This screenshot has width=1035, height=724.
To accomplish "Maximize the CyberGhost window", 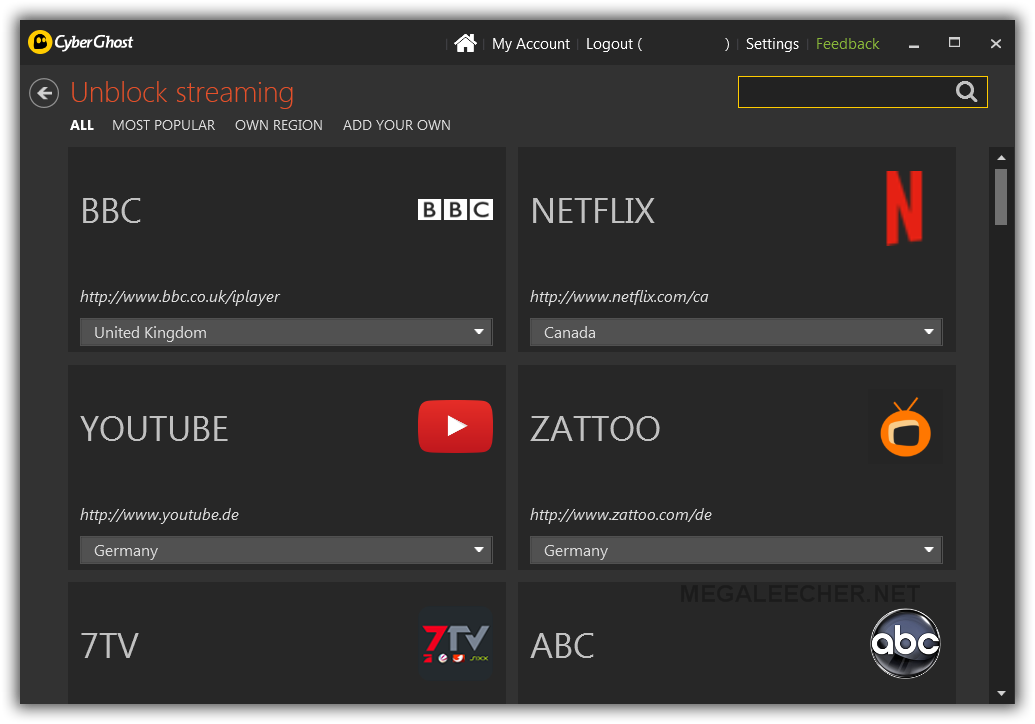I will 954,43.
